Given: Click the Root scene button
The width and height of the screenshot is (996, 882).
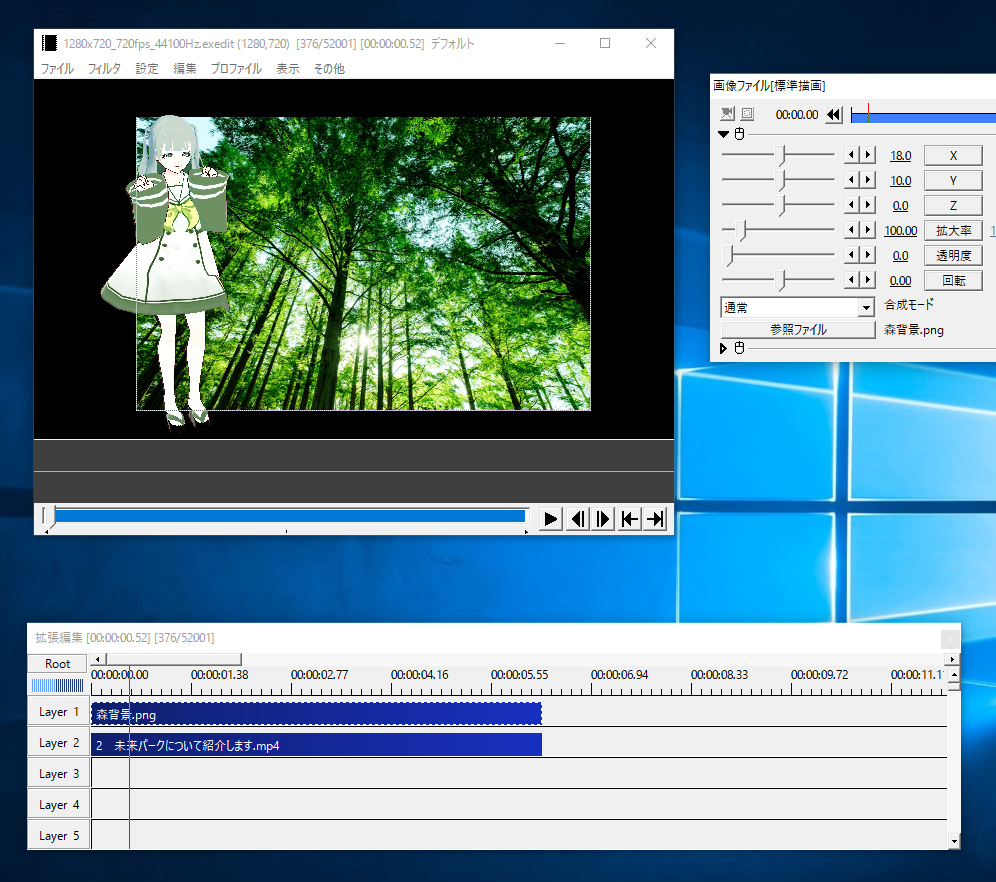Looking at the screenshot, I should point(57,664).
